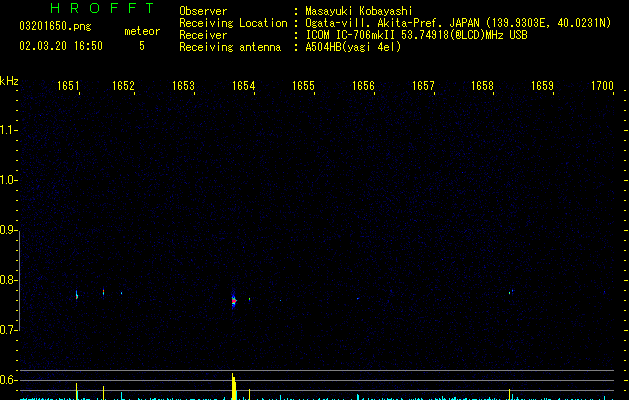Click the 1.0 frequency axis label
This screenshot has width=629, height=400.
(x=8, y=180)
